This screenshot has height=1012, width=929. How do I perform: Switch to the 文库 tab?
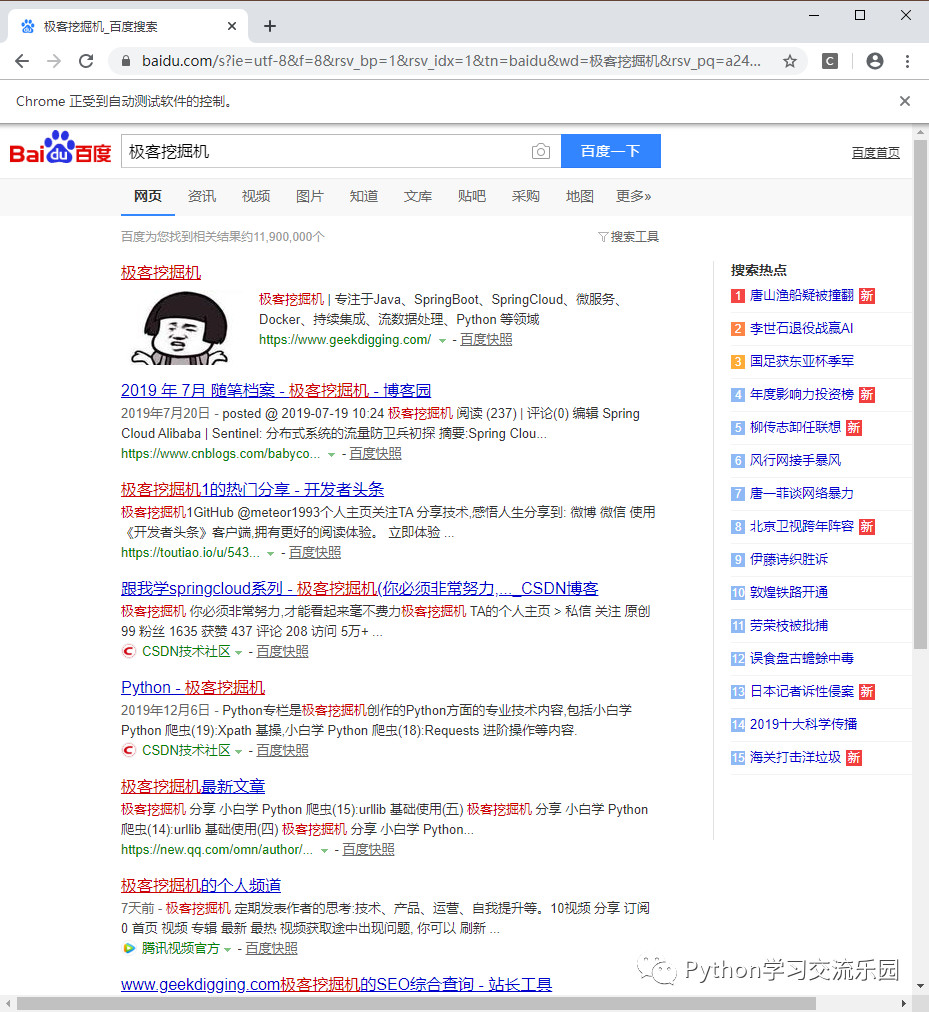pos(418,196)
